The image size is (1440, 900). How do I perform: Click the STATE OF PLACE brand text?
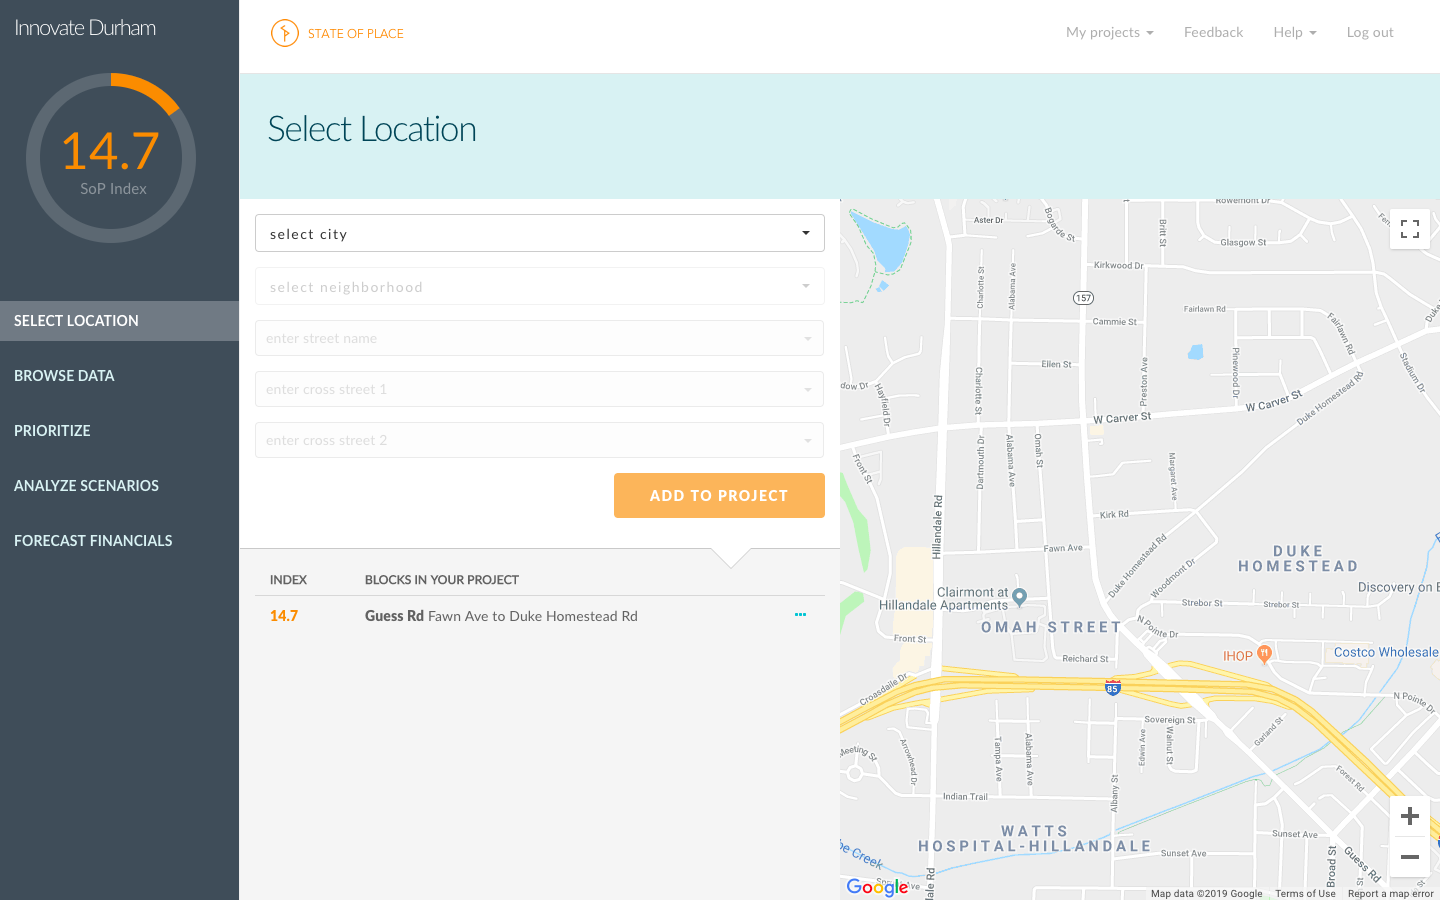356,33
